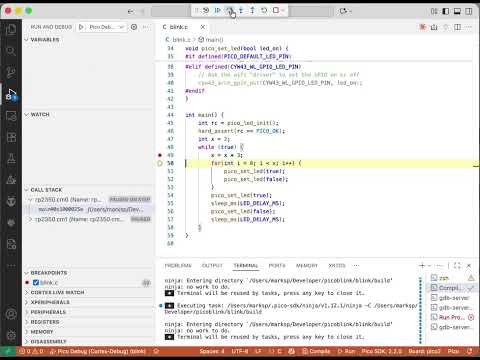Screen dimensions: 480x360
Task: Open the Manage gear in activity bar
Action: [x=11, y=335]
